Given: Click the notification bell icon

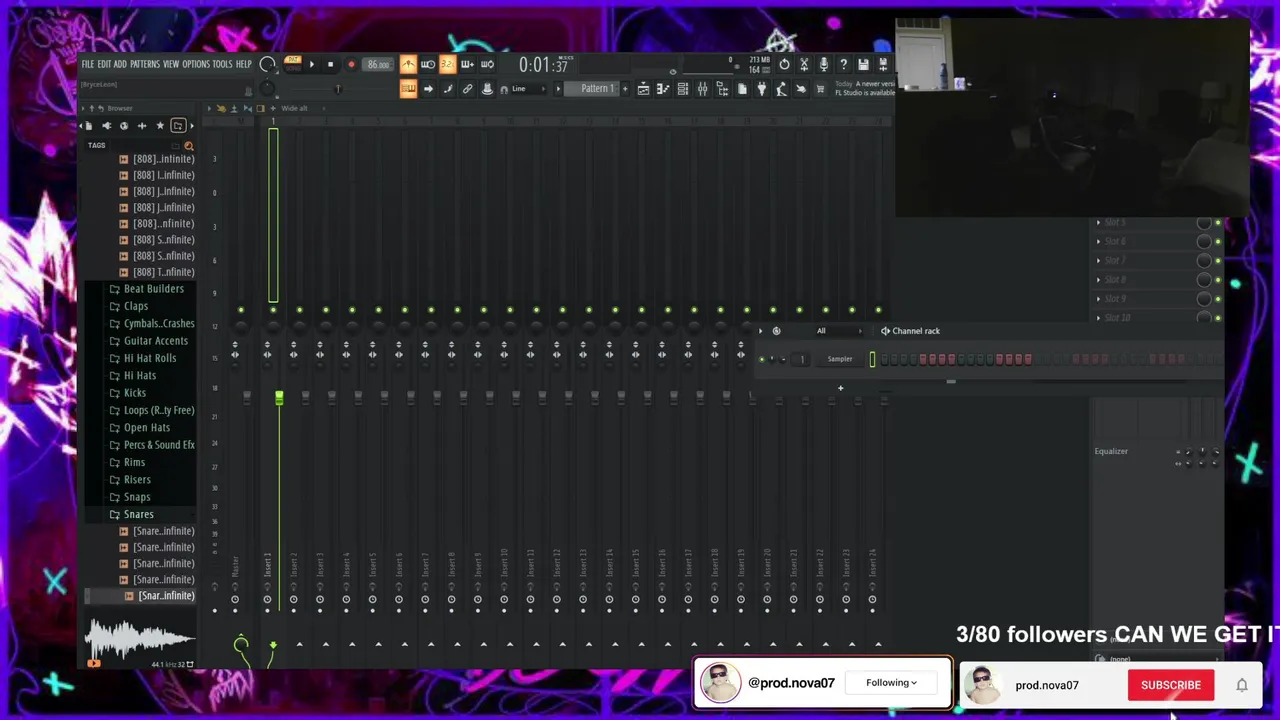Looking at the screenshot, I should pos(1242,685).
